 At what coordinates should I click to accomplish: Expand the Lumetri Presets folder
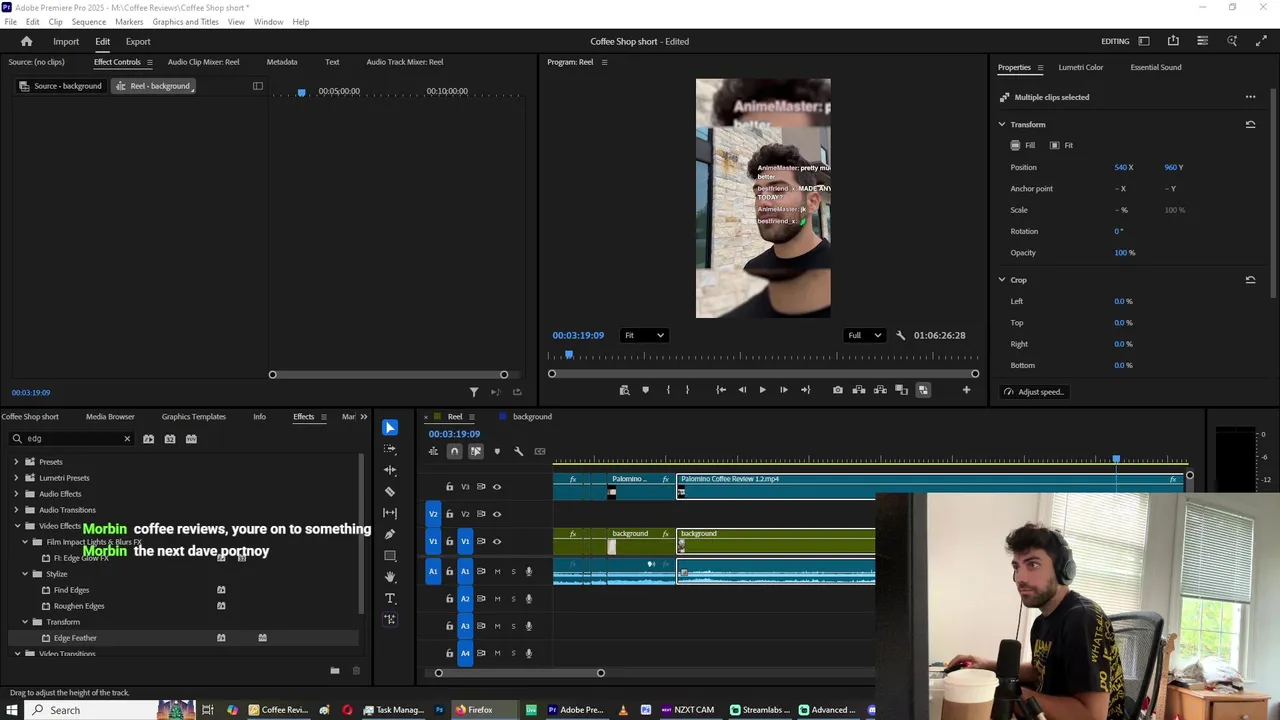click(16, 478)
